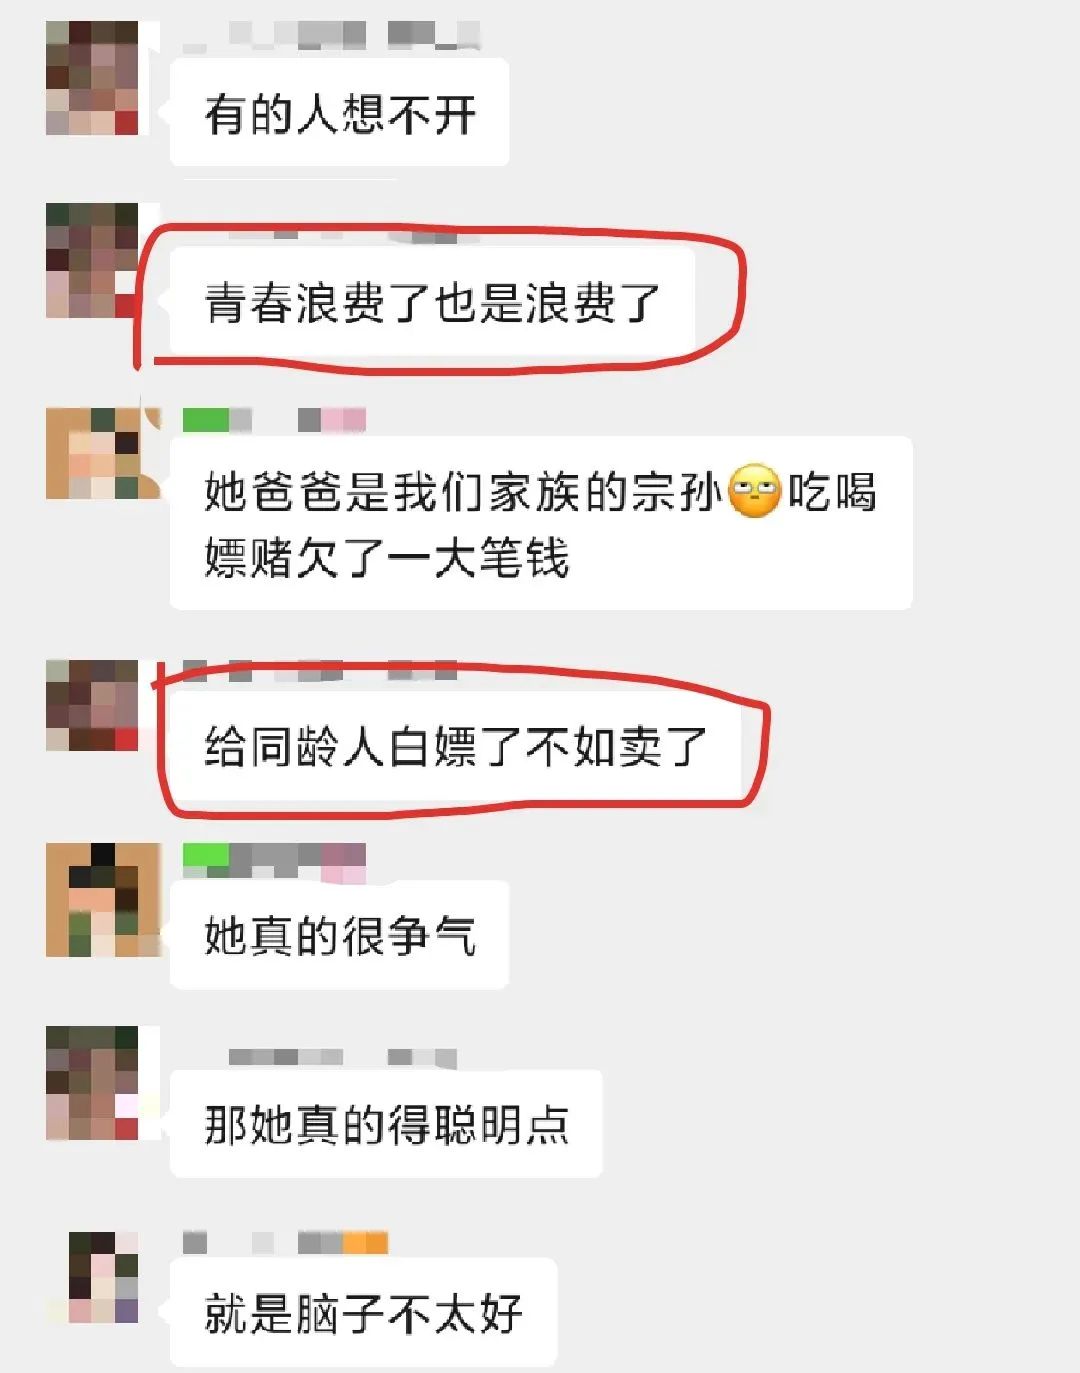Tap the green-tagged sender name above '她爸爸' message
The width and height of the screenshot is (1080, 1373).
[274, 420]
